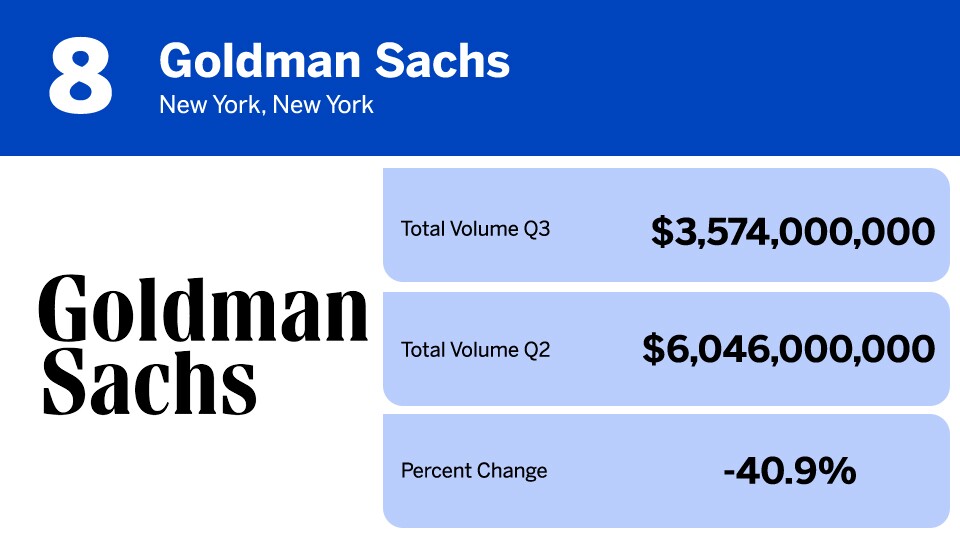Click the dollar sign of the Q3 volume
Viewport: 960px width, 540px height.
click(662, 232)
